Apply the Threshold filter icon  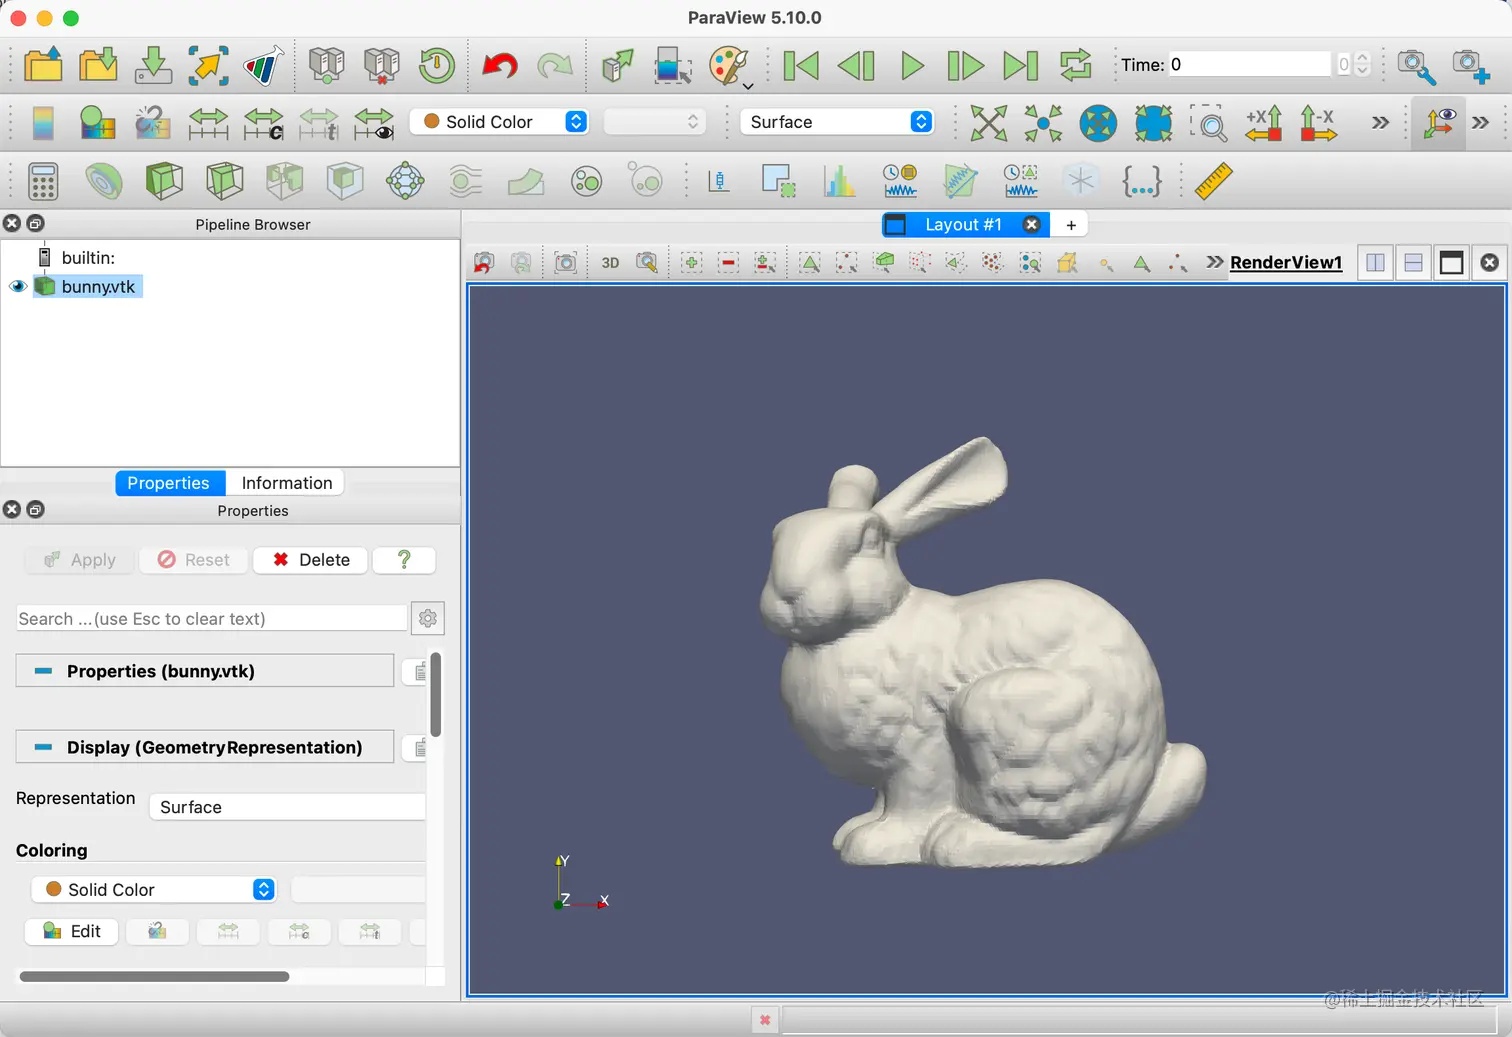(x=284, y=181)
